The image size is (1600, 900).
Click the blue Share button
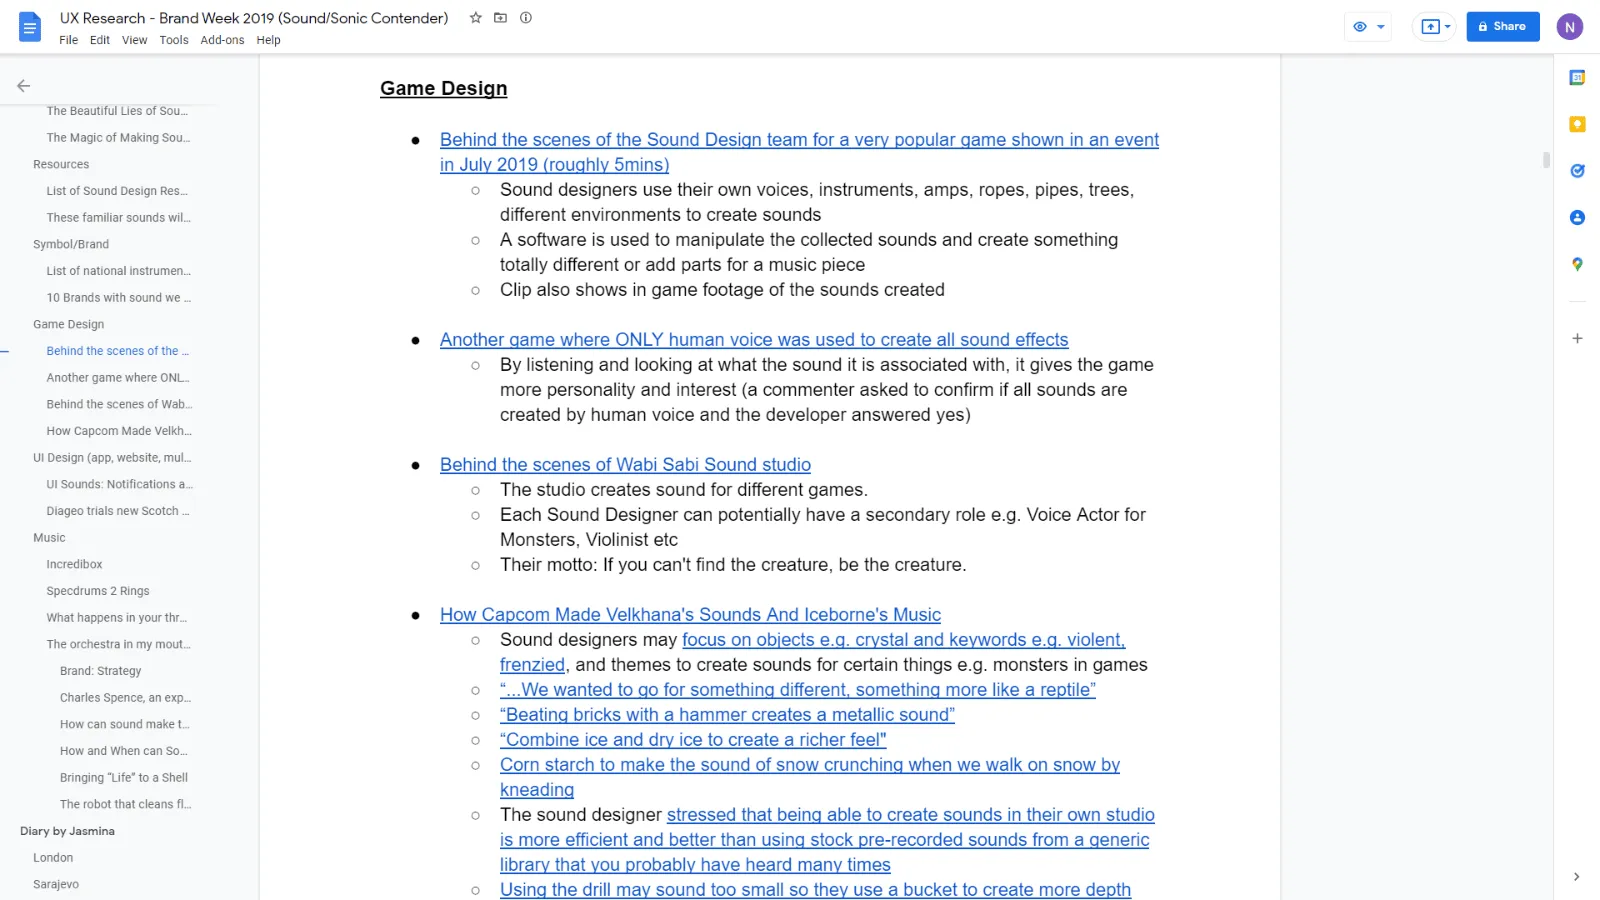click(x=1503, y=27)
